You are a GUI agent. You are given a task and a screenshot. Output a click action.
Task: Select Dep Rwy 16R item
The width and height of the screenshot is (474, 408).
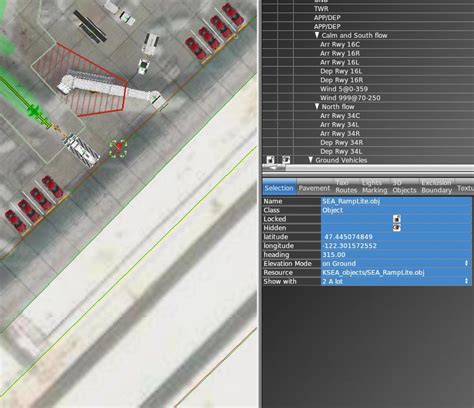point(342,80)
